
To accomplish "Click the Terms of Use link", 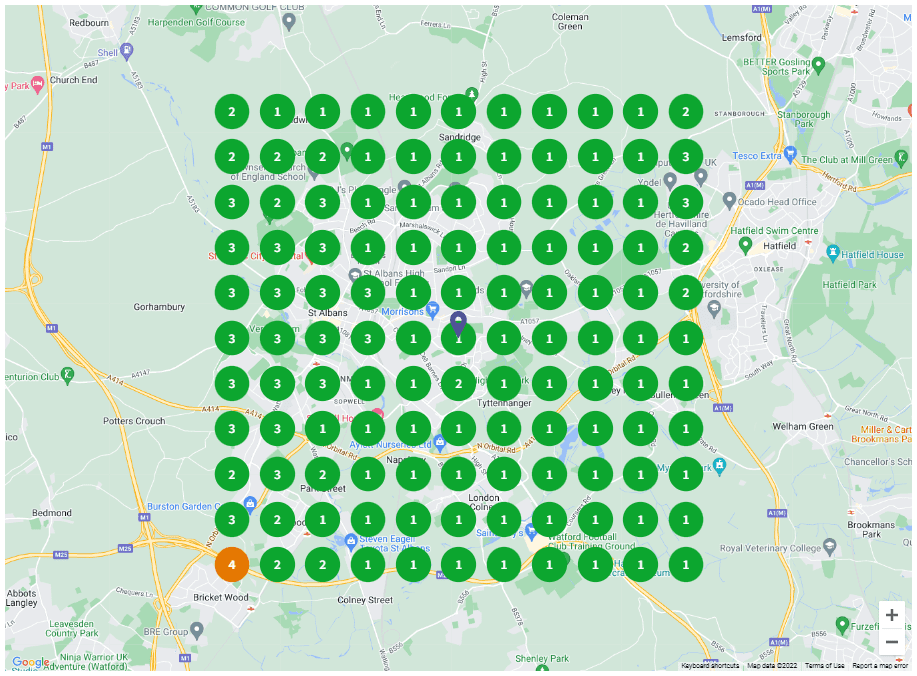I will (x=825, y=665).
